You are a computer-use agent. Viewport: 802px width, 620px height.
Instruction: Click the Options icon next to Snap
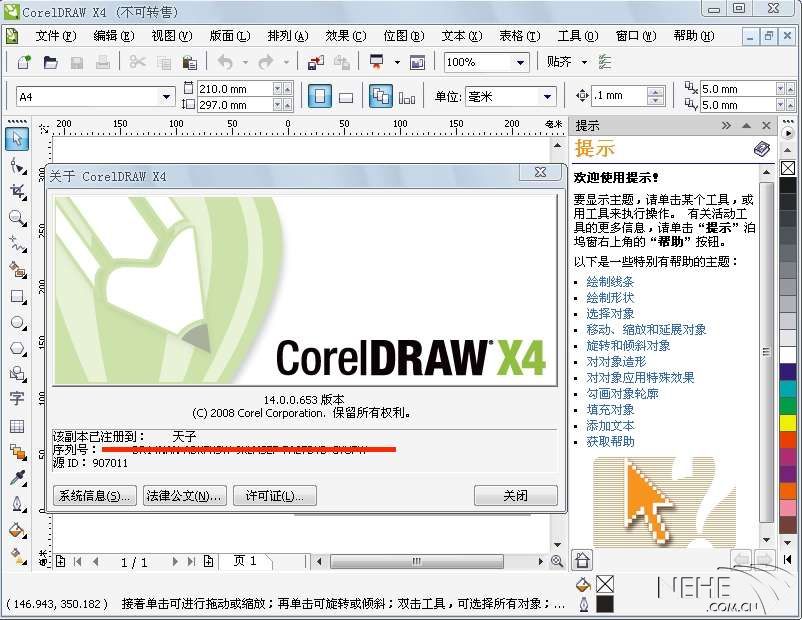[605, 62]
